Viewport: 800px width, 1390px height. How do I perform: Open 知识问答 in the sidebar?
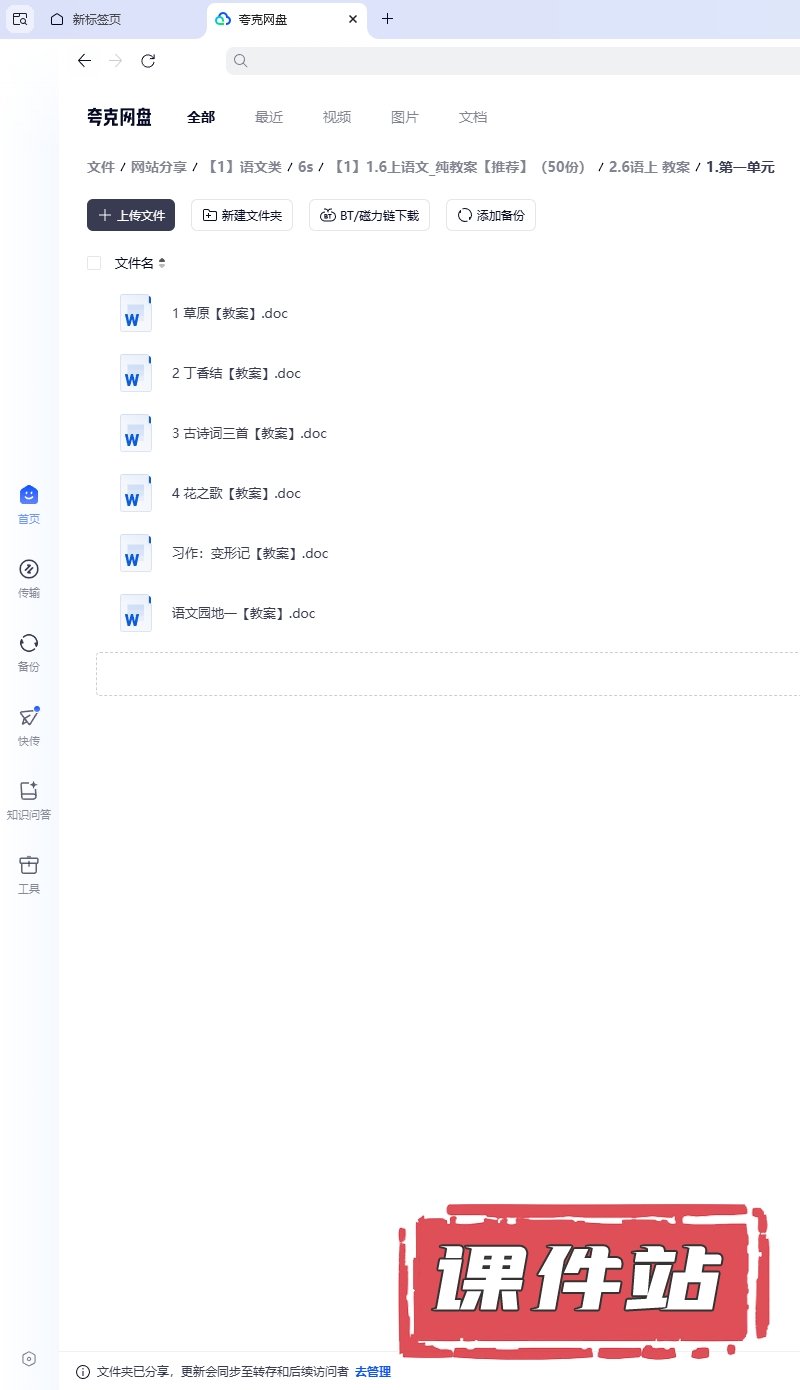(29, 801)
